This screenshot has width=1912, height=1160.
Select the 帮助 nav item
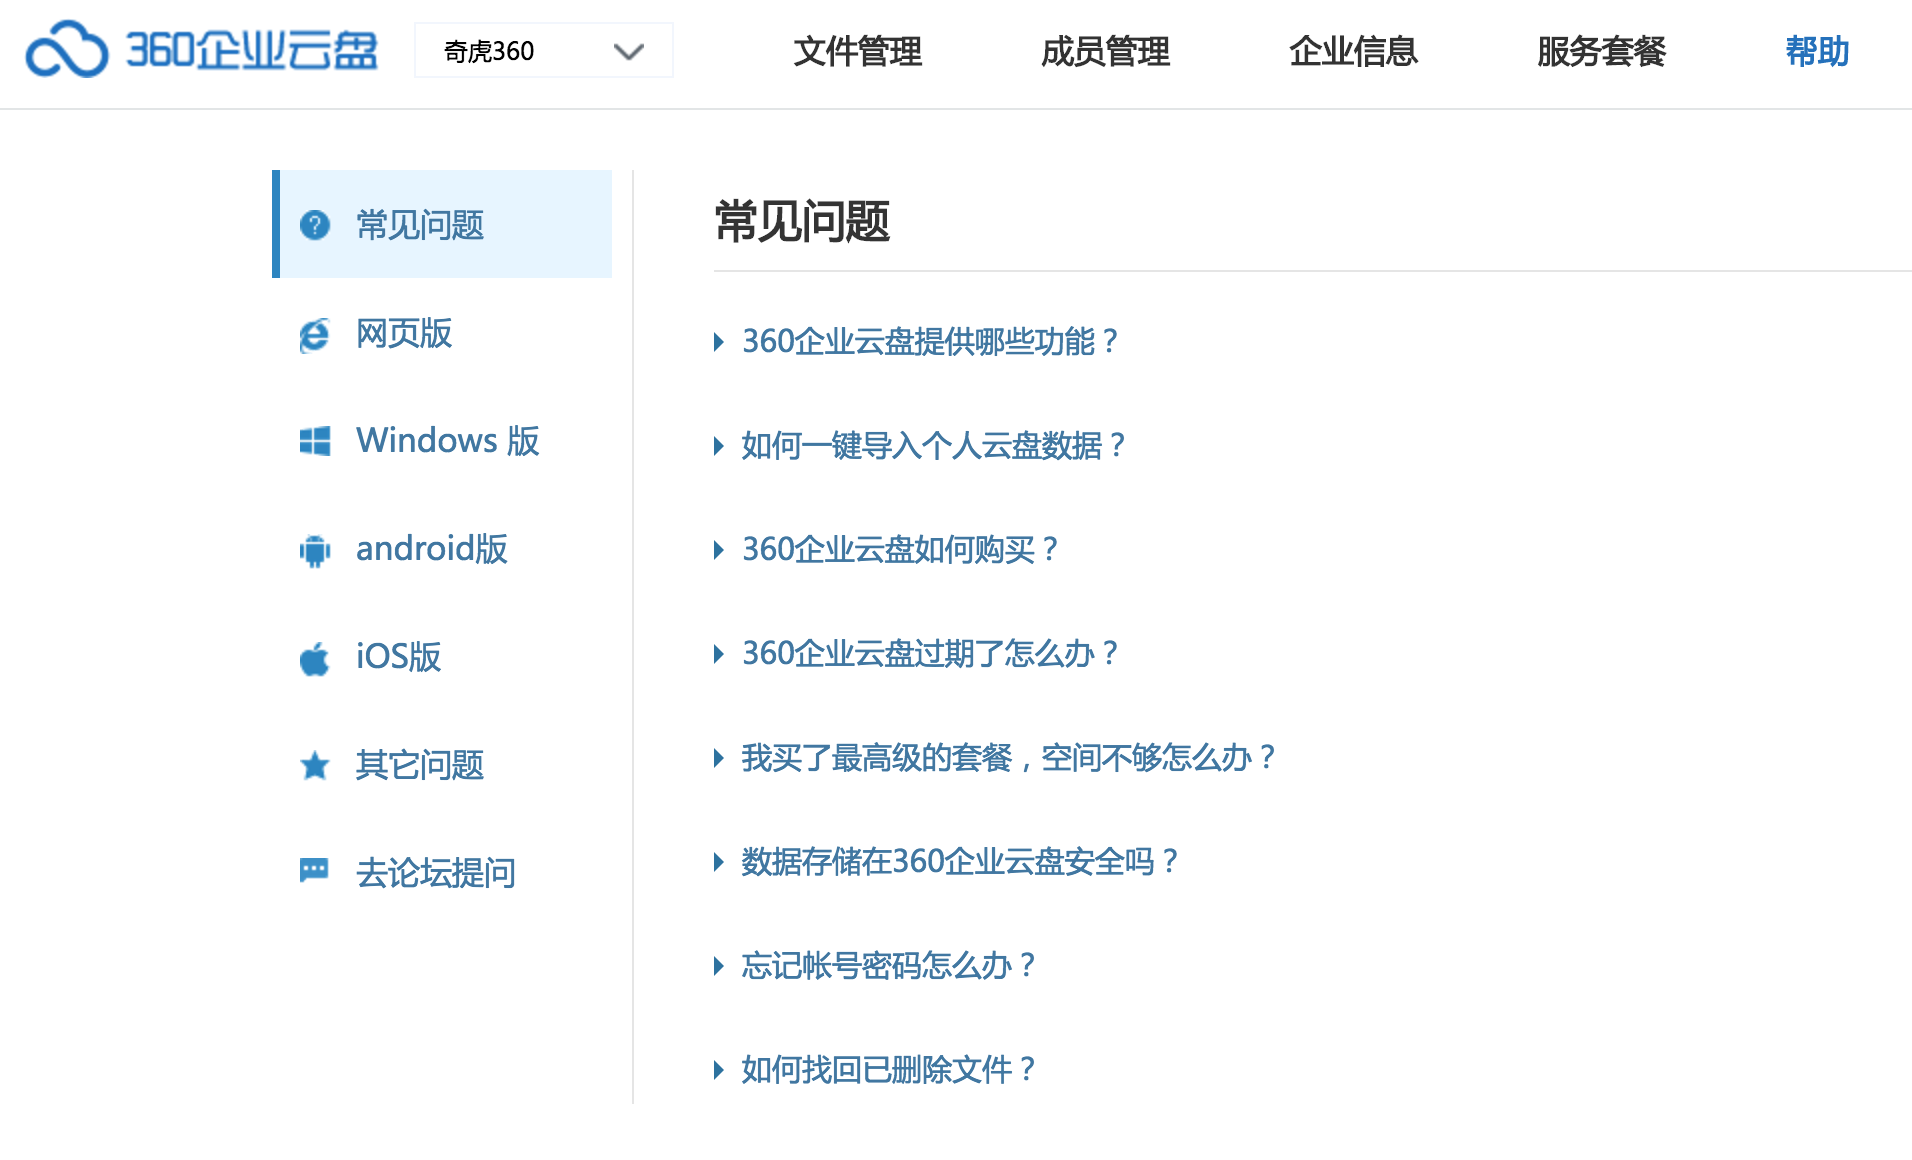pyautogui.click(x=1817, y=51)
